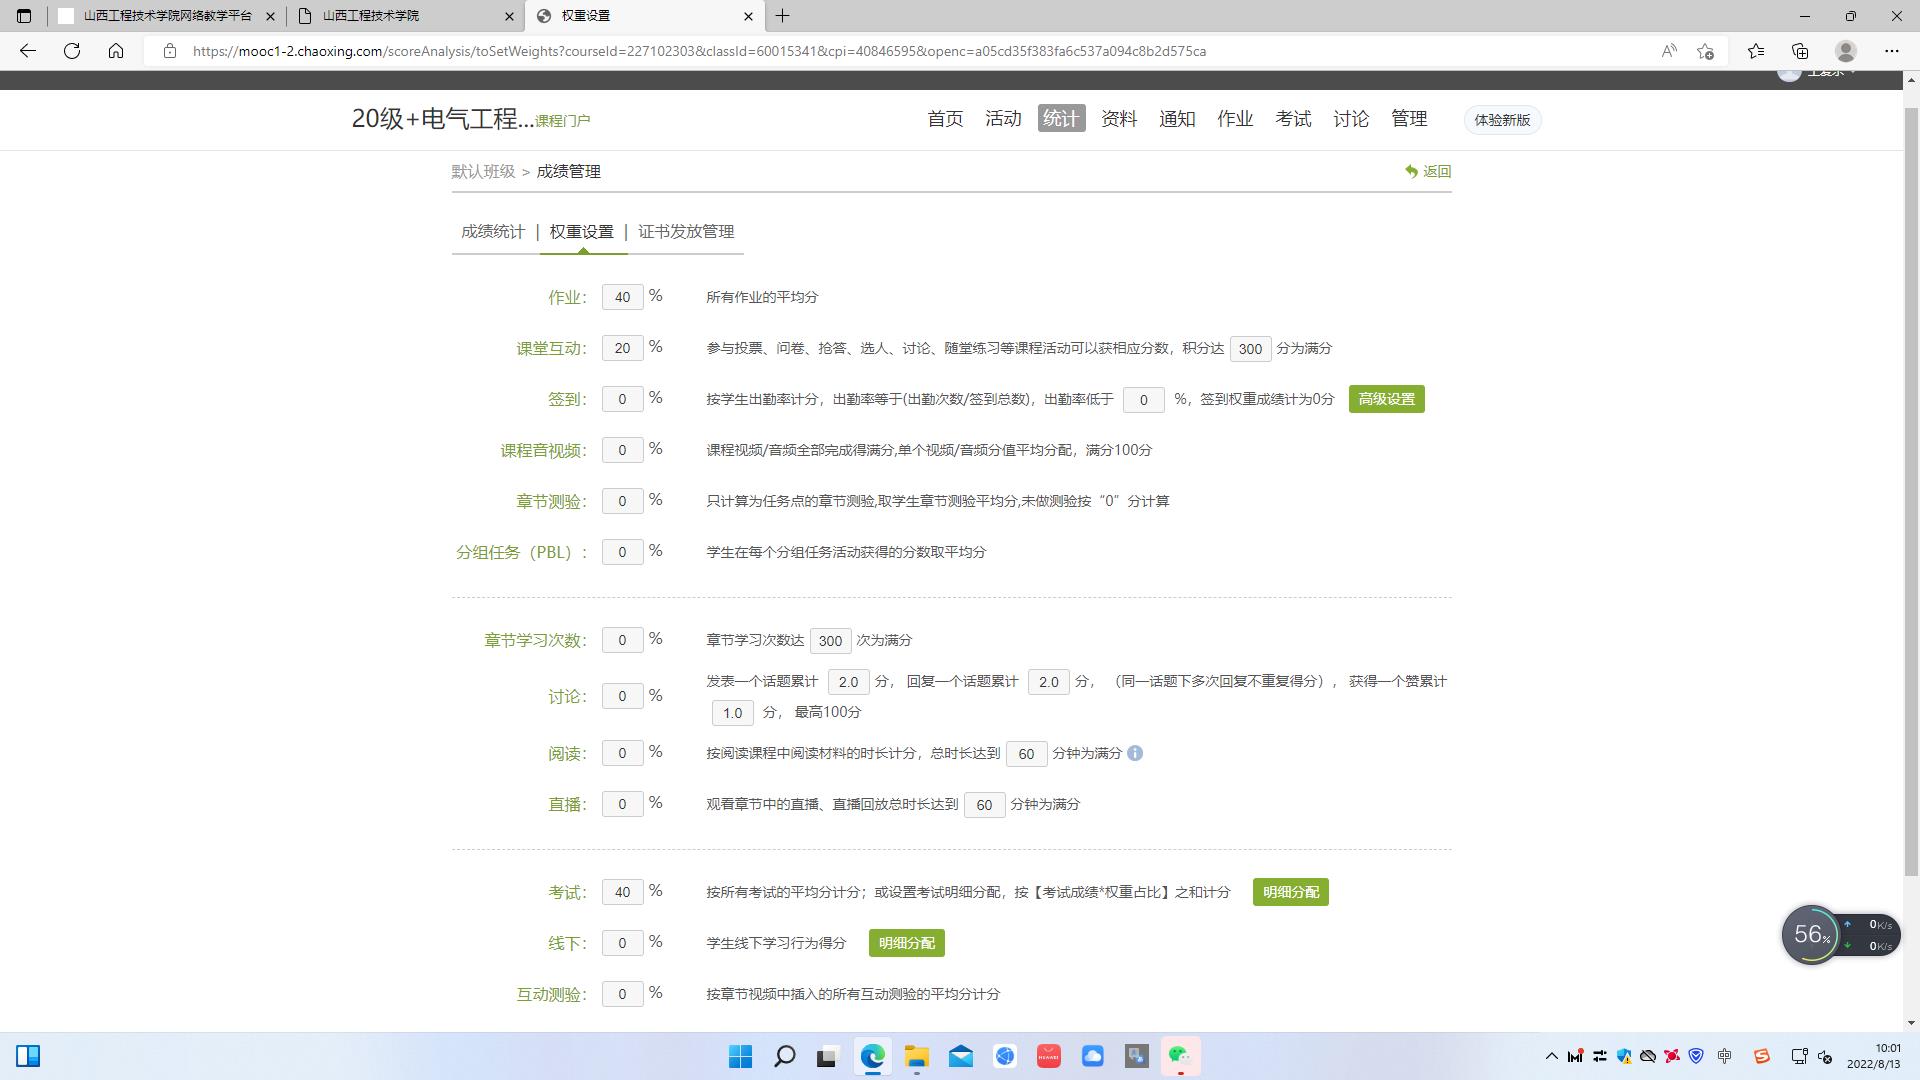The width and height of the screenshot is (1920, 1080).
Task: Click 体验新版 button
Action: coord(1502,120)
